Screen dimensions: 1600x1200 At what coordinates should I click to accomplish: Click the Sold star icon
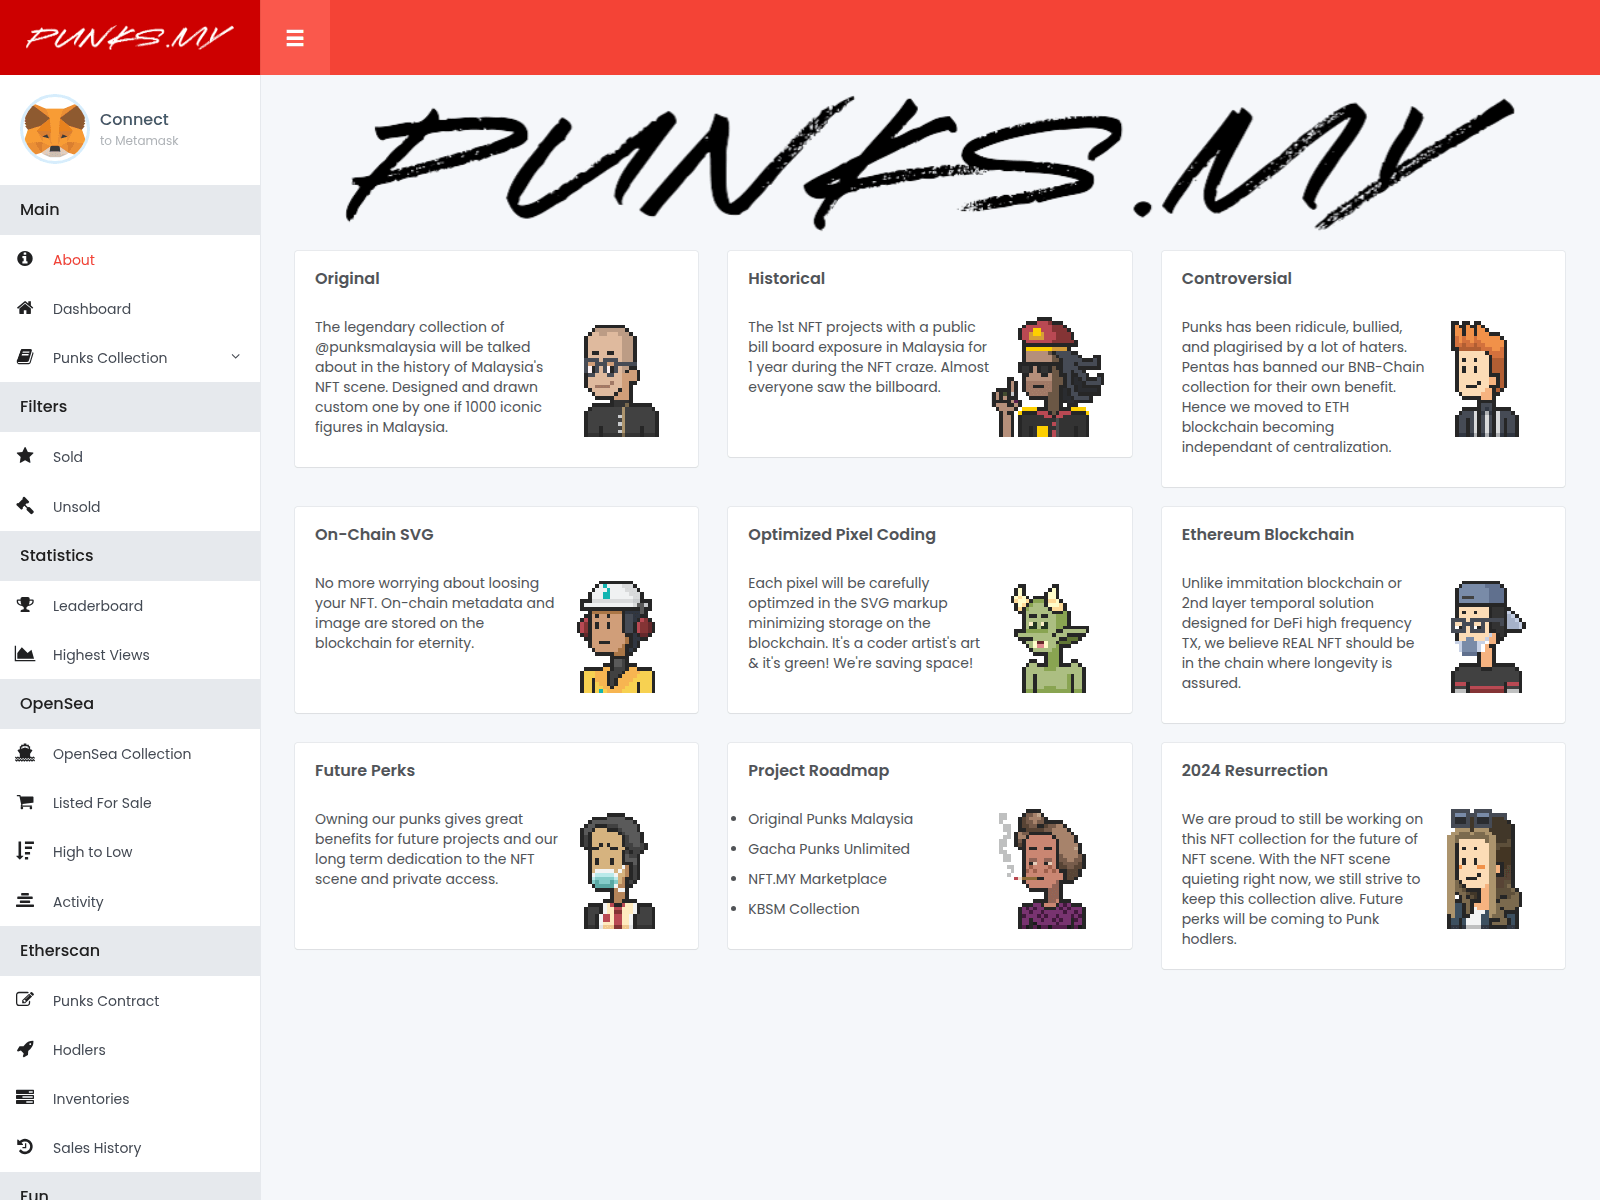tap(25, 456)
